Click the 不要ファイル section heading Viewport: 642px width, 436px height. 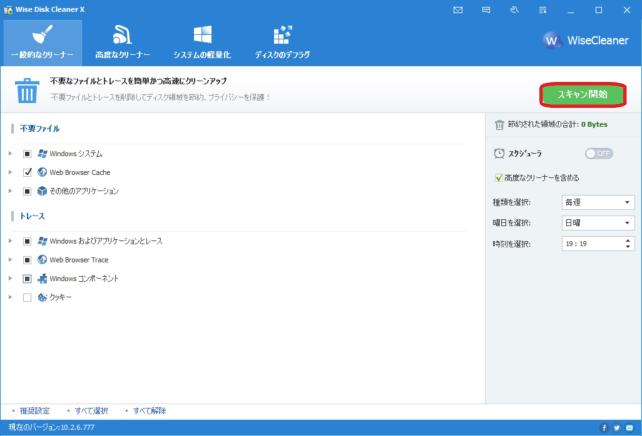(40, 129)
